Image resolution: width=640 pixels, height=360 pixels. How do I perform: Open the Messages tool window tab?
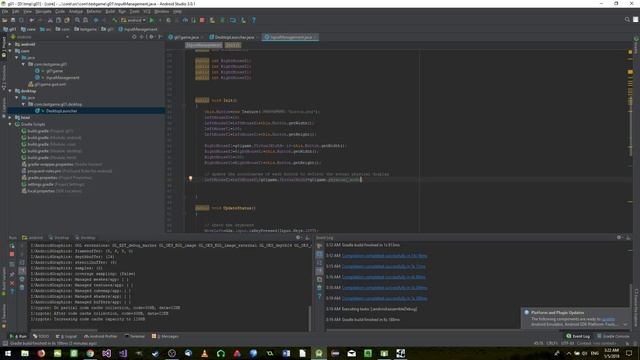tap(165, 336)
